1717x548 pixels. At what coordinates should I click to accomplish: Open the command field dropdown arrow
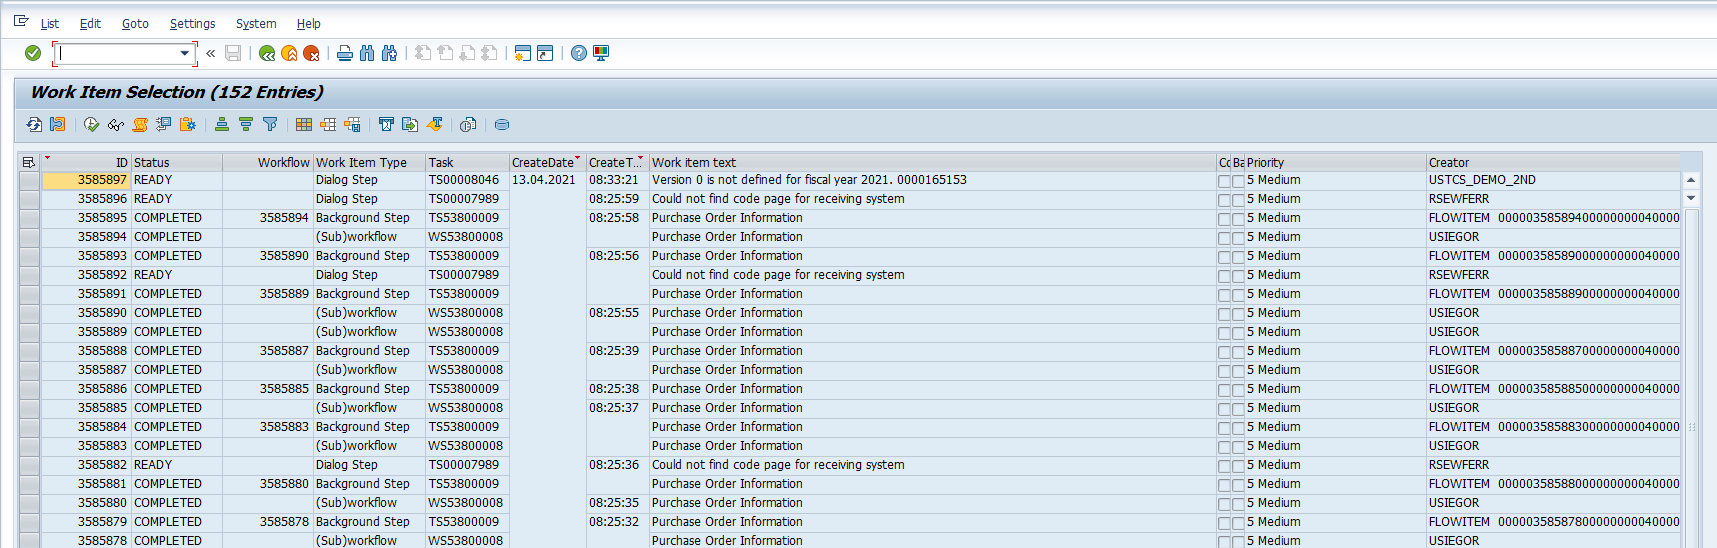184,53
